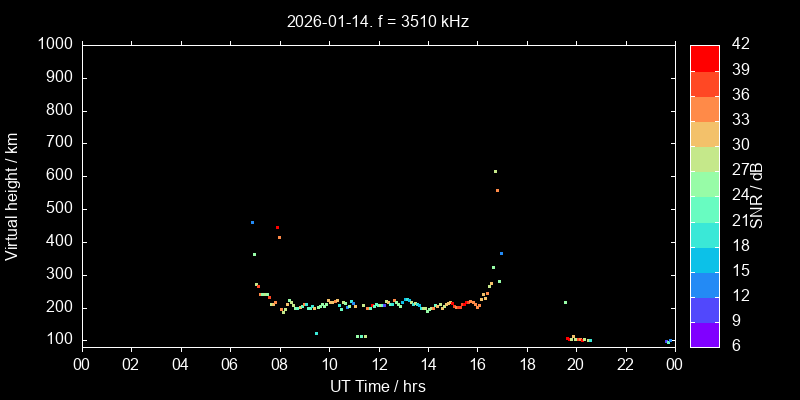This screenshot has height=400, width=800.
Task: Click the isolated green point near 19.5 hrs
Action: 565,302
